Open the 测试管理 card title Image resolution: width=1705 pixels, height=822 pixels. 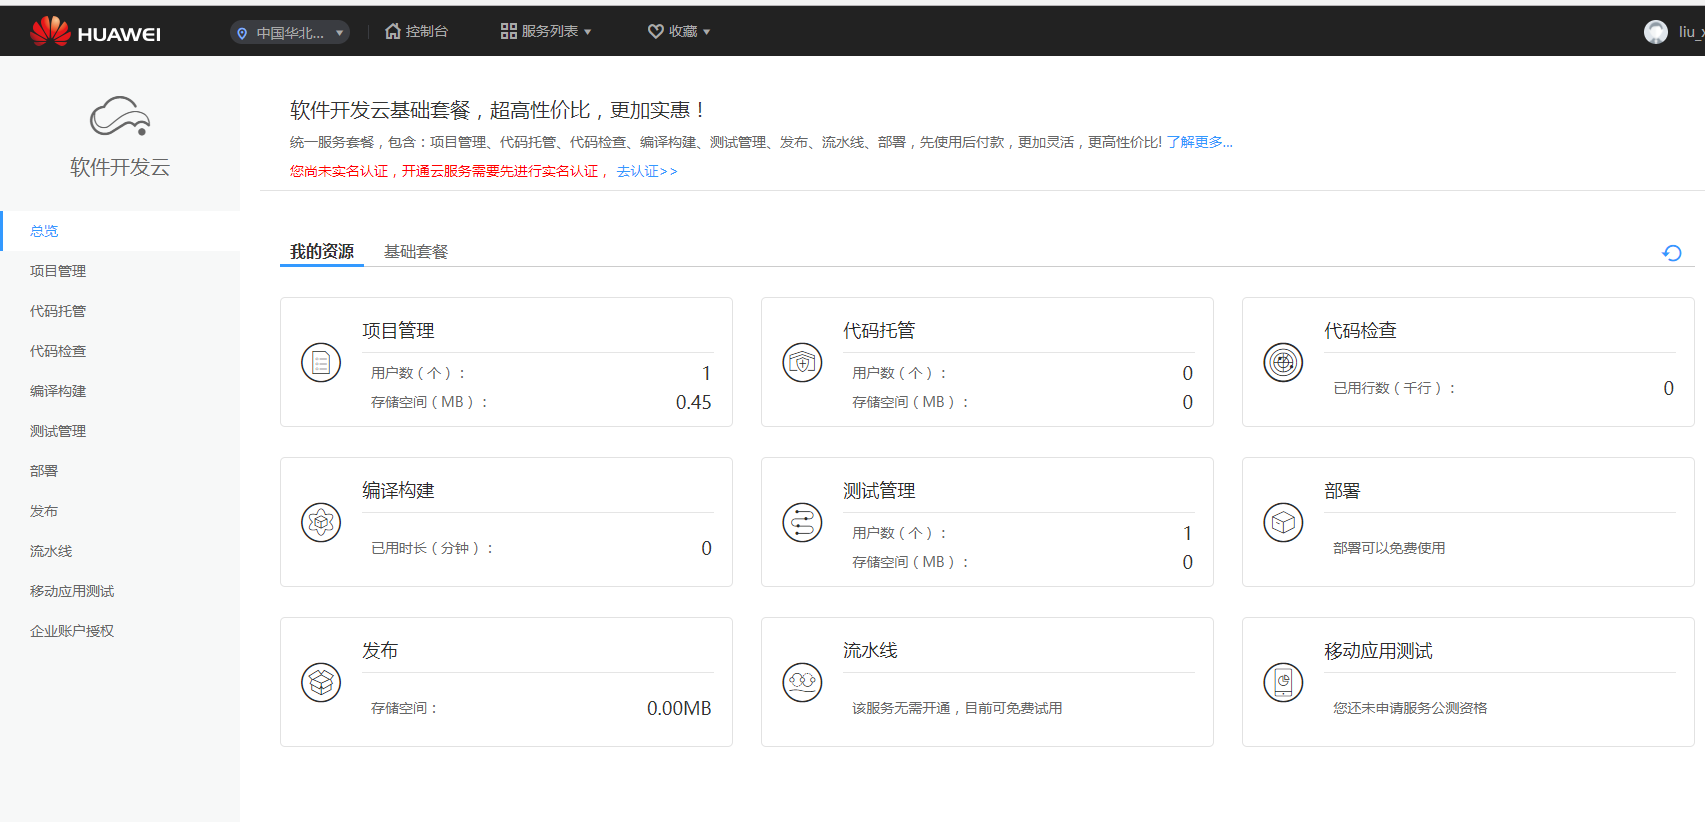(x=879, y=490)
